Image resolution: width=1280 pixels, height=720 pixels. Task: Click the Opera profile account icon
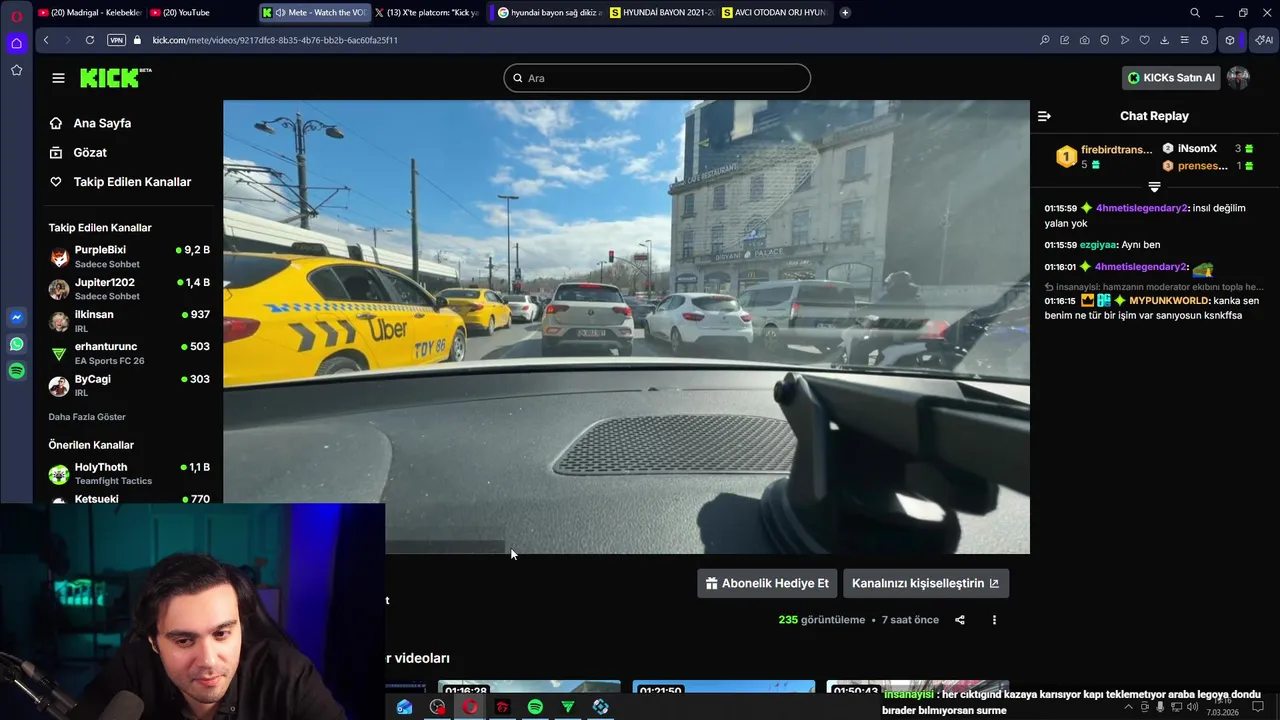click(1204, 40)
